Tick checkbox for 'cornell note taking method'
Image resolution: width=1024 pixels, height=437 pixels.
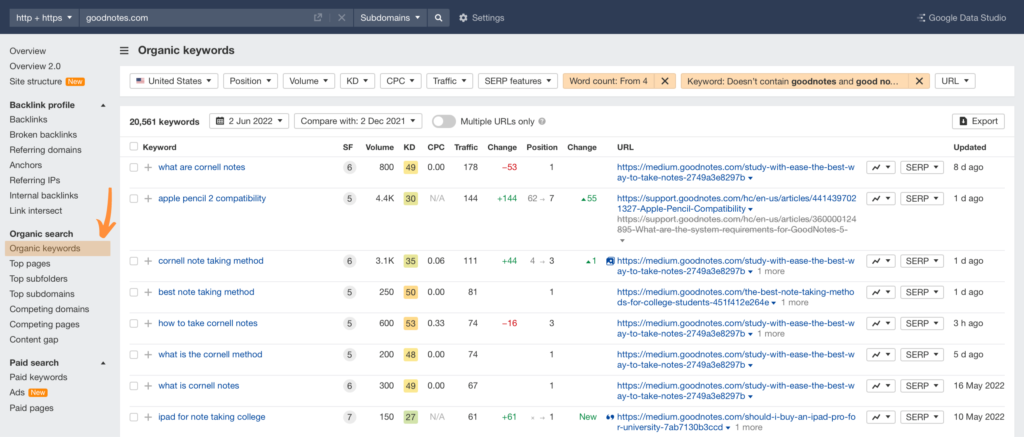point(134,261)
